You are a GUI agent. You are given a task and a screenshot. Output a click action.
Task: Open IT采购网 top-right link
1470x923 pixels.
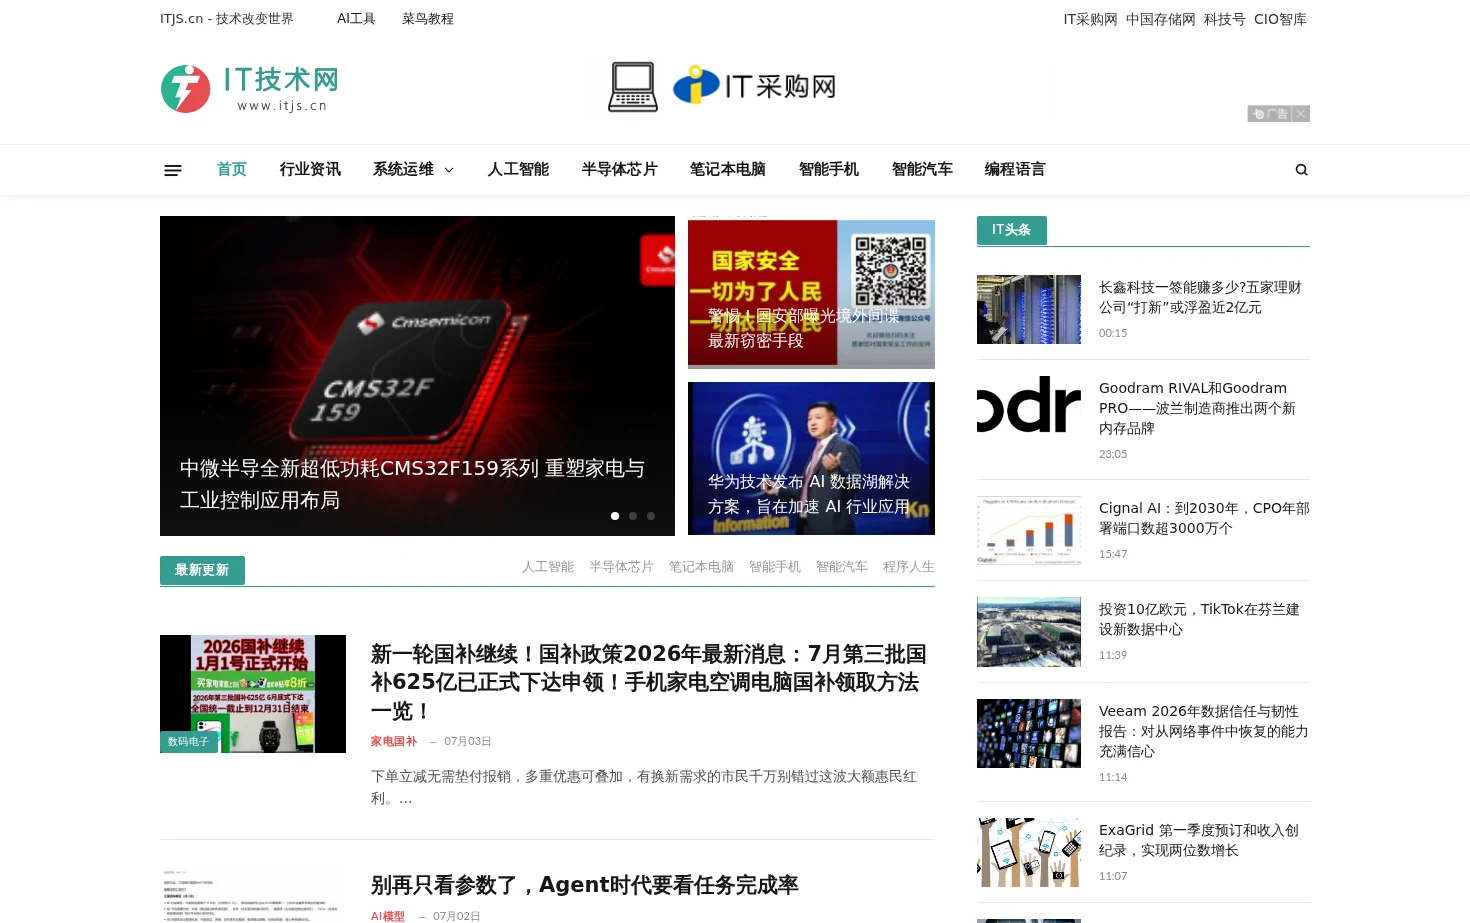coord(1090,19)
